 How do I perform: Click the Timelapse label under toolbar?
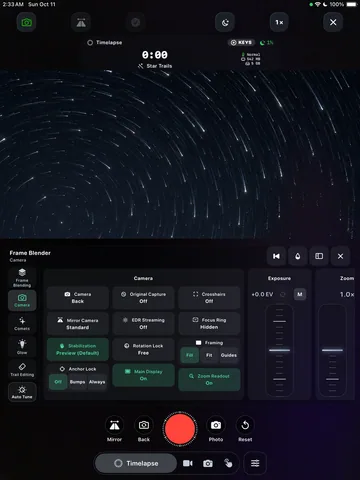pos(105,43)
